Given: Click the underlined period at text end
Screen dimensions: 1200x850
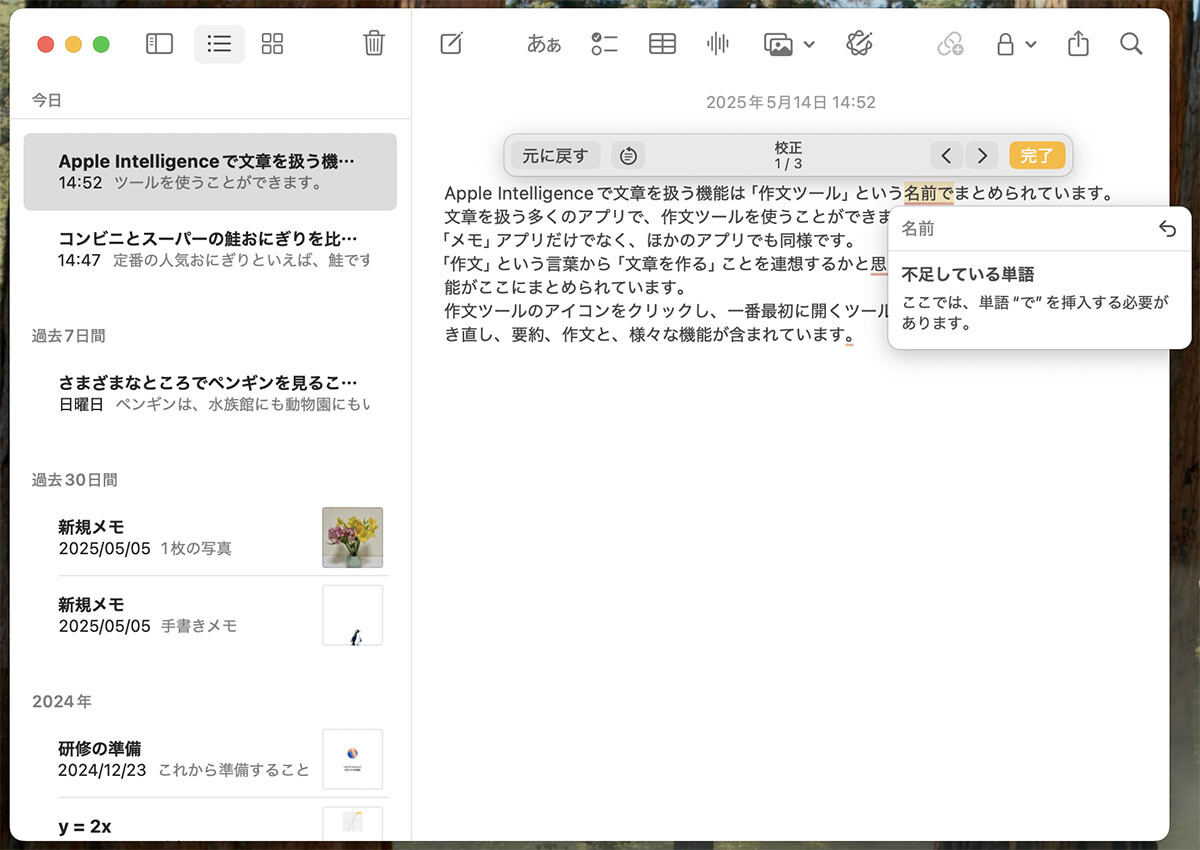Looking at the screenshot, I should click(849, 336).
